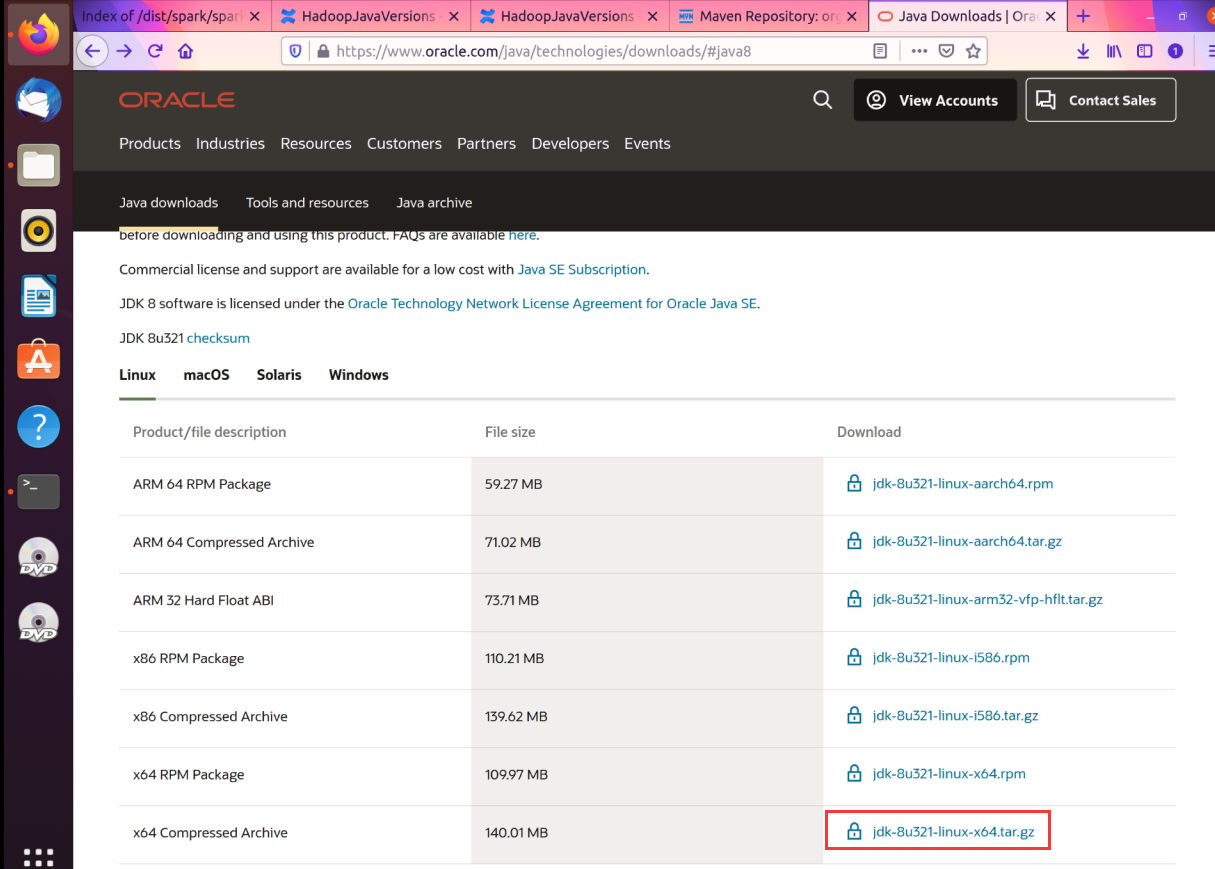The image size is (1215, 869).
Task: Switch to the first HadoopJavaVersions tab
Action: (371, 16)
